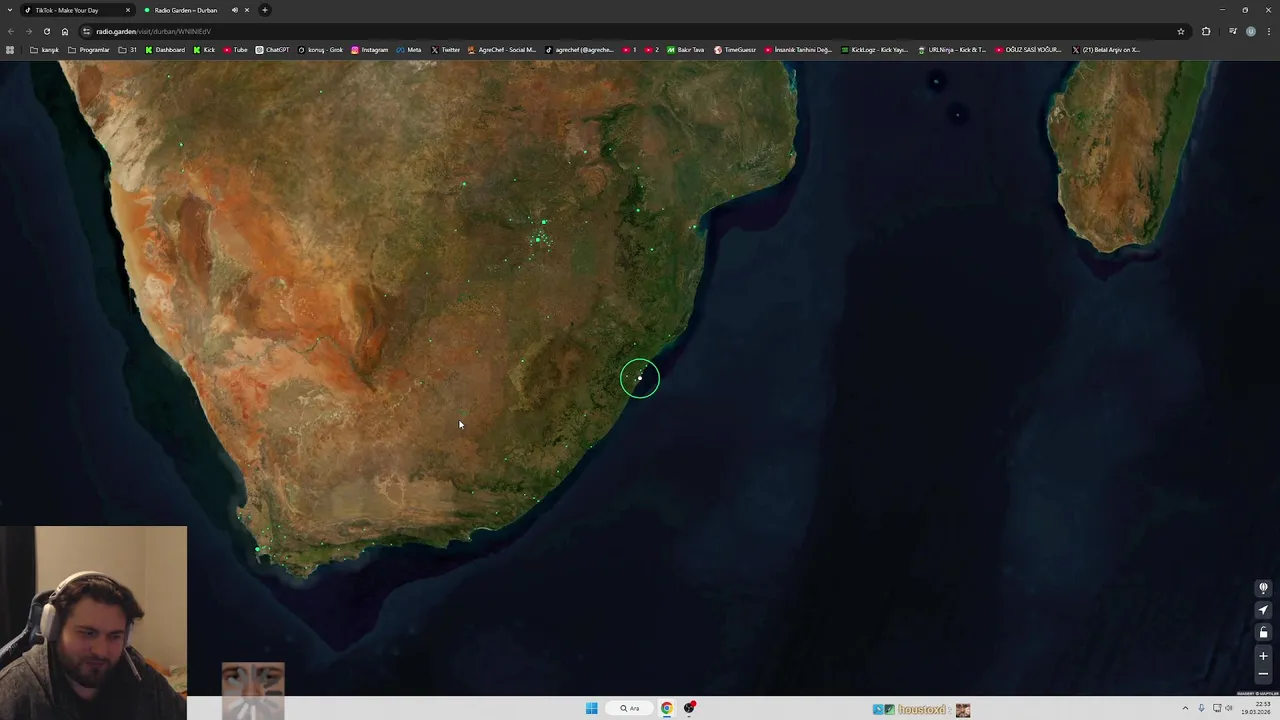Open the Kick bookmark
1280x720 pixels.
pos(204,50)
